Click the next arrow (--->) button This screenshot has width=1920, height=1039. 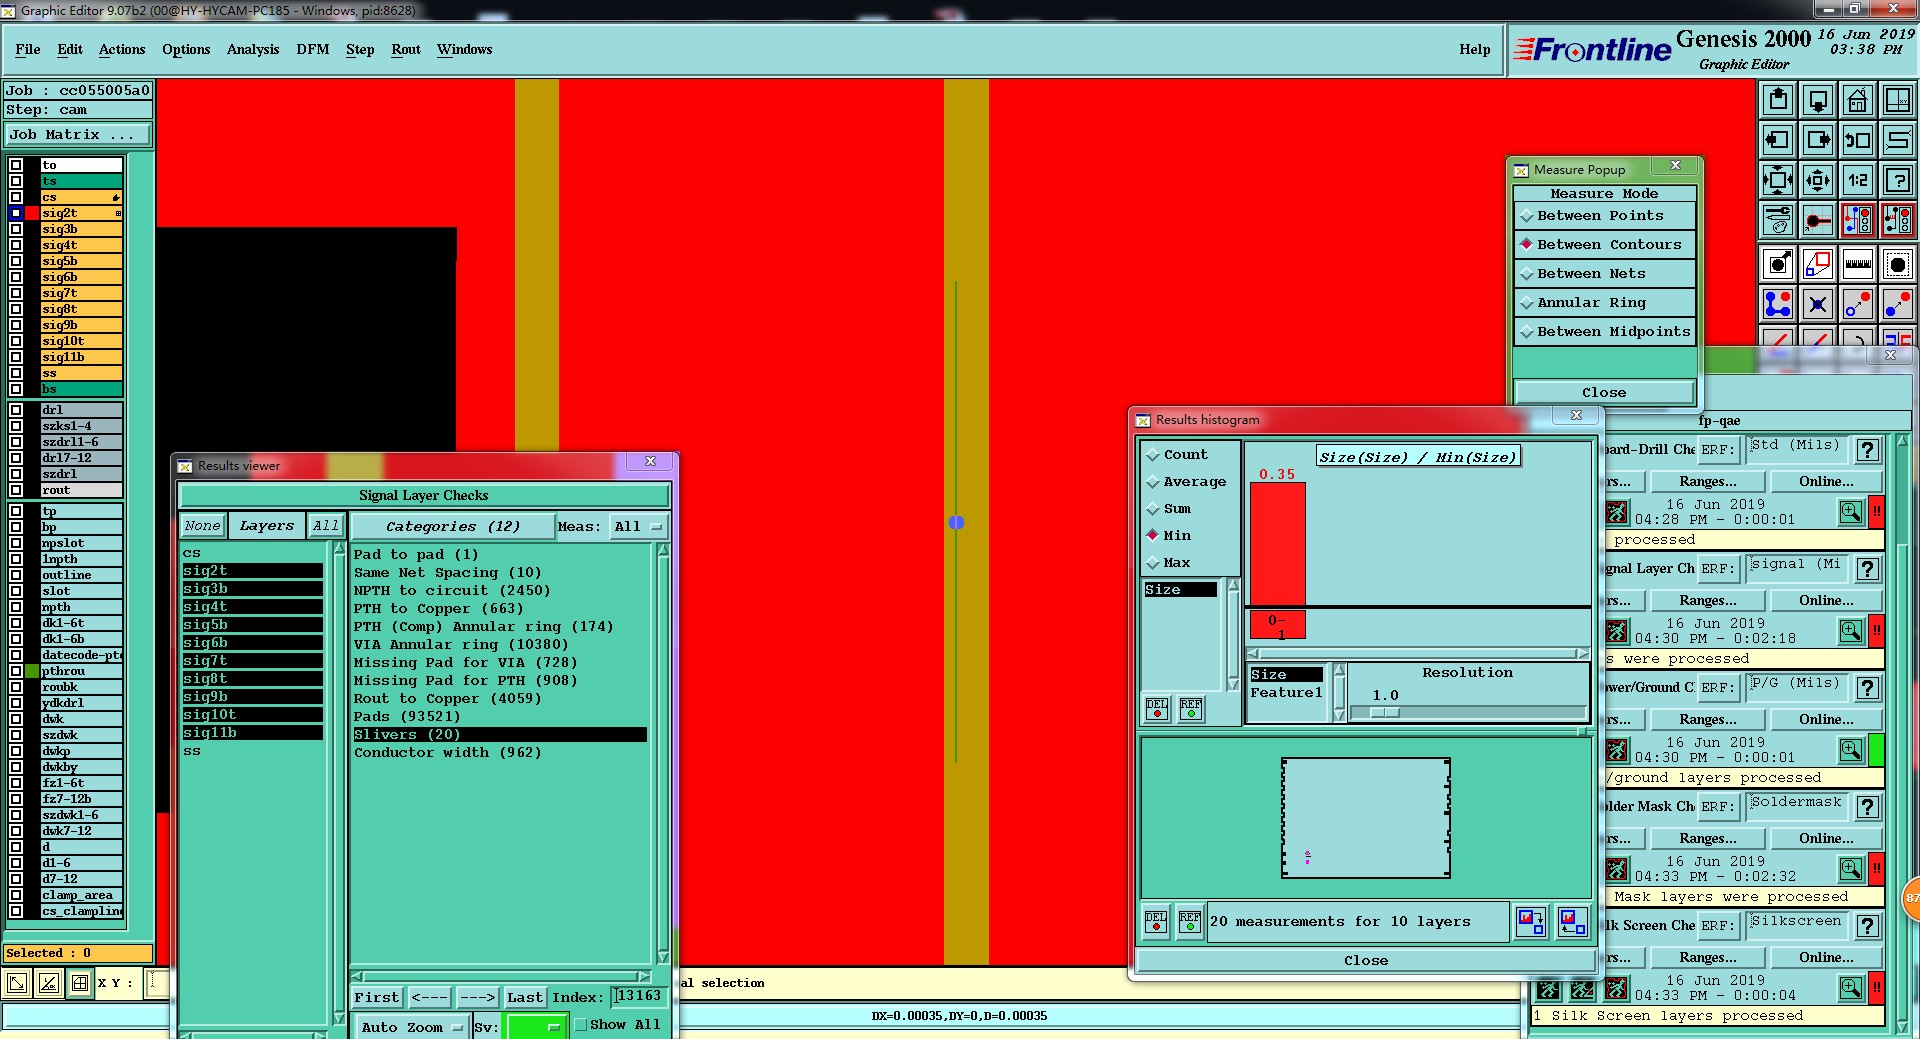pyautogui.click(x=477, y=998)
